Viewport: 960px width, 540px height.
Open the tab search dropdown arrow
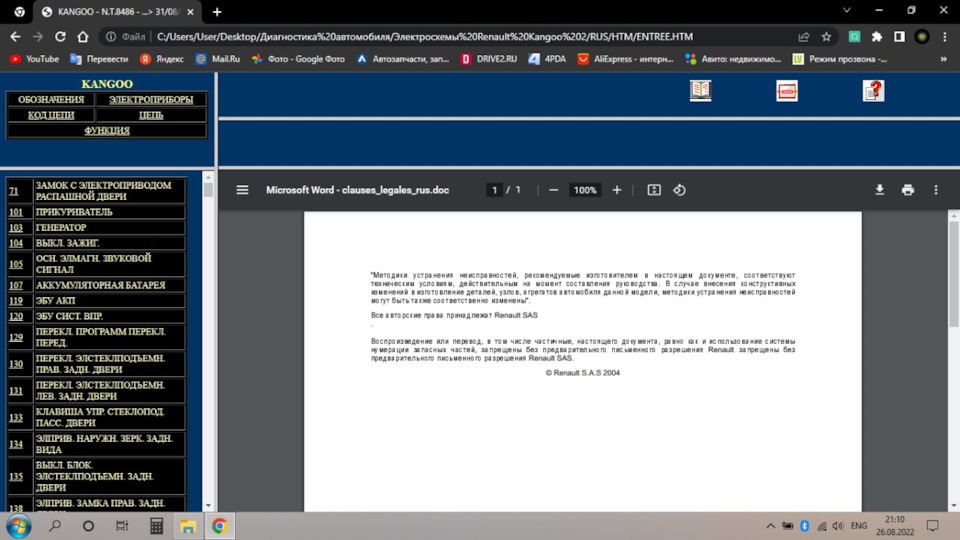tap(847, 10)
